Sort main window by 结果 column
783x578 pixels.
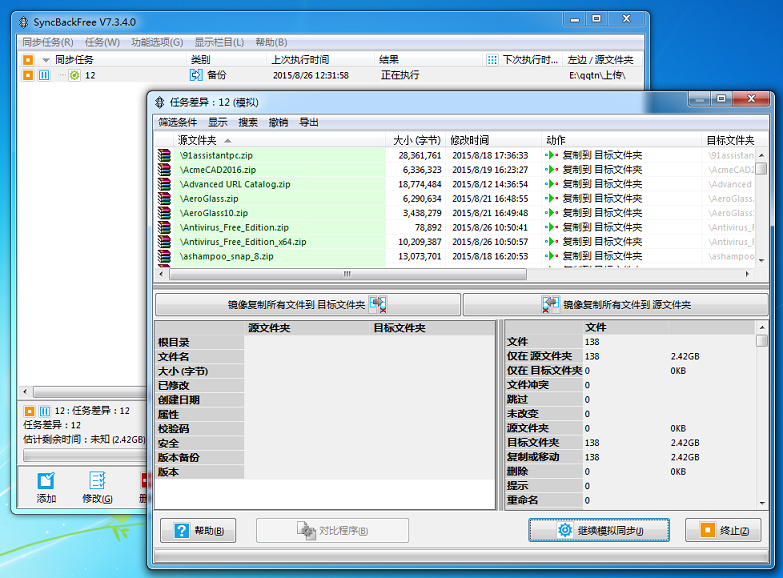click(389, 60)
